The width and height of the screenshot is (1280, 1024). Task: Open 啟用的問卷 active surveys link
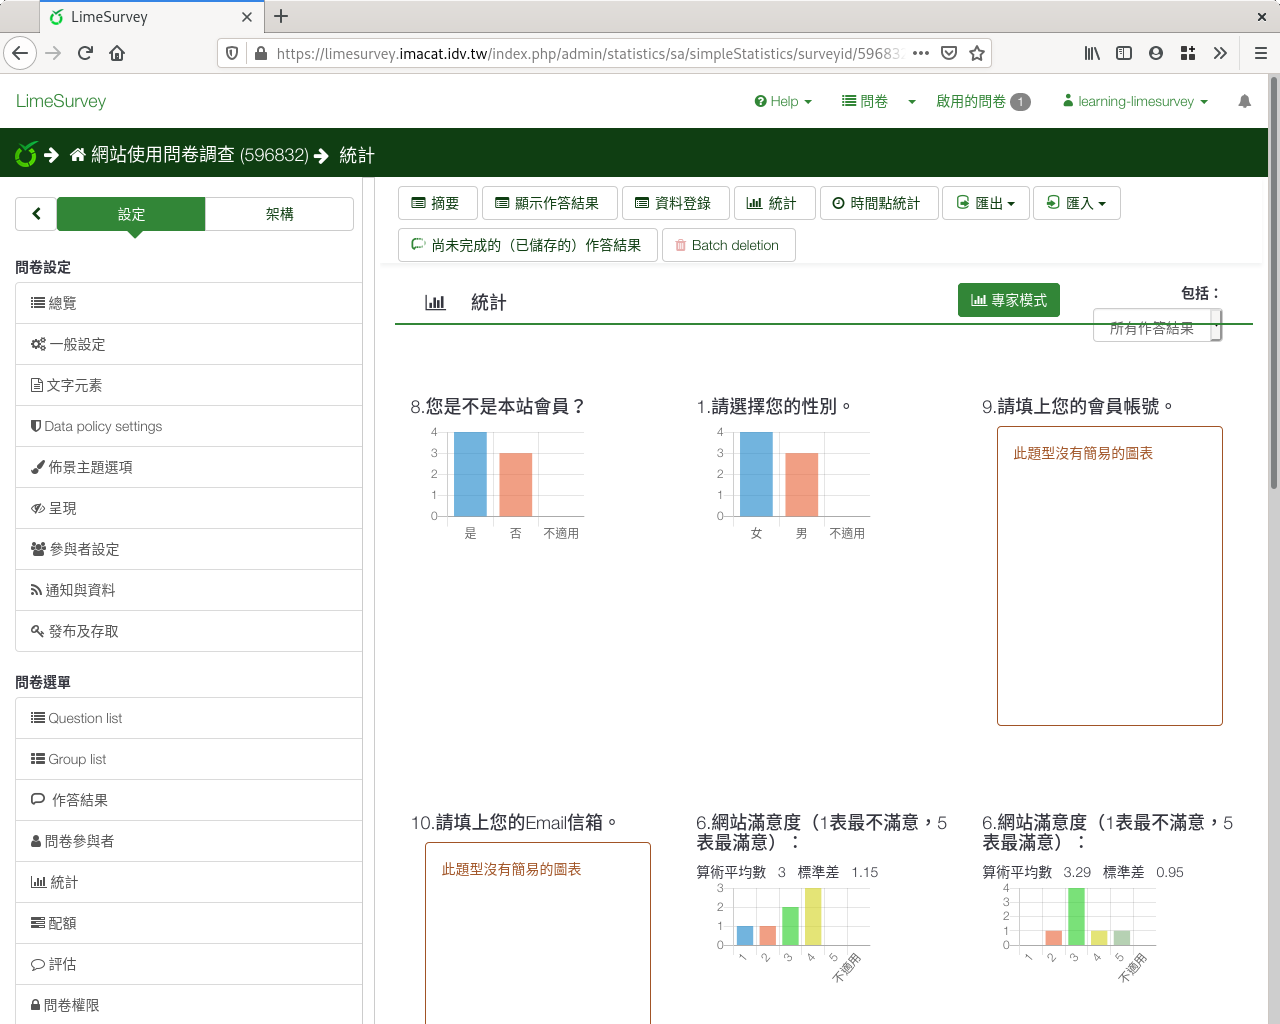[x=983, y=101]
